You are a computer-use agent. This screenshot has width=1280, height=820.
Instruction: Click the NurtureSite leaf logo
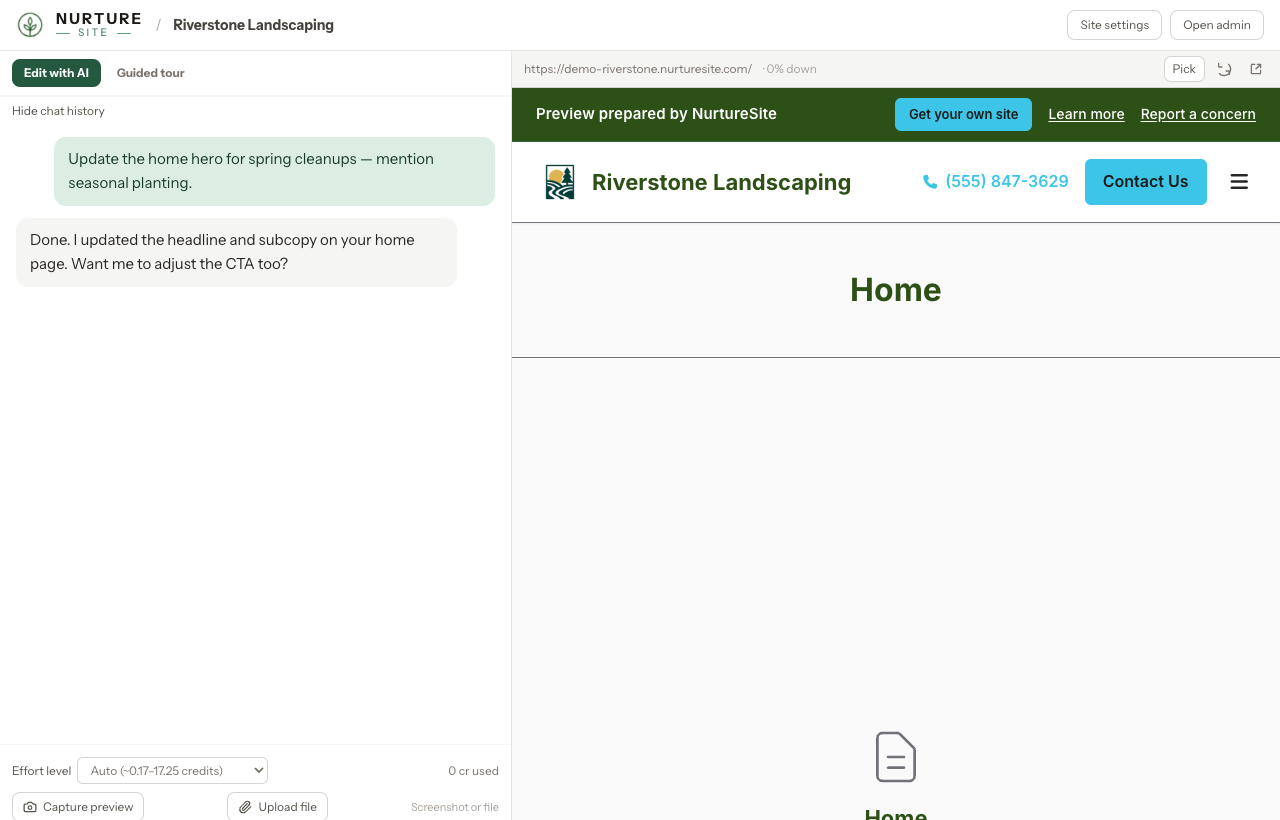(30, 25)
